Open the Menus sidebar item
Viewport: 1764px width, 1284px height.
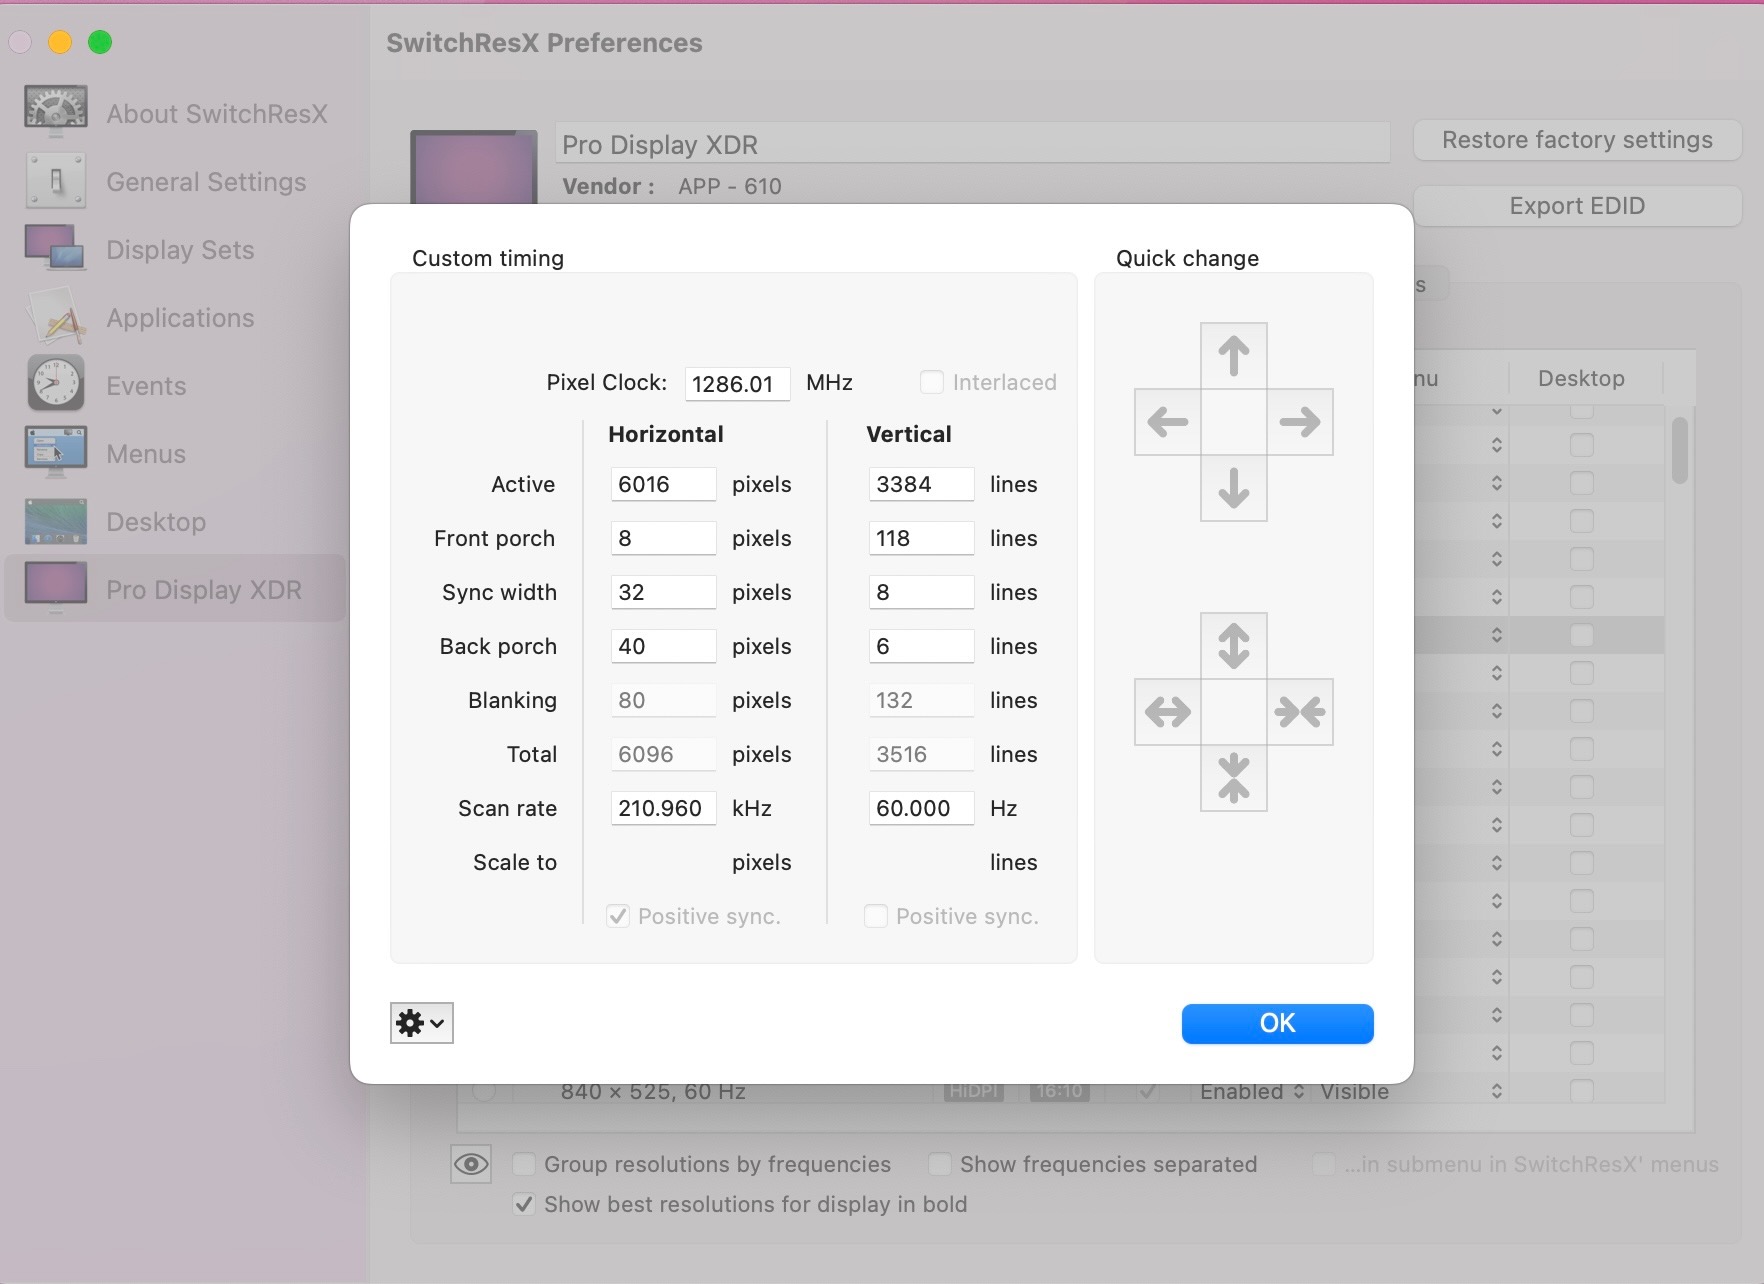176,453
